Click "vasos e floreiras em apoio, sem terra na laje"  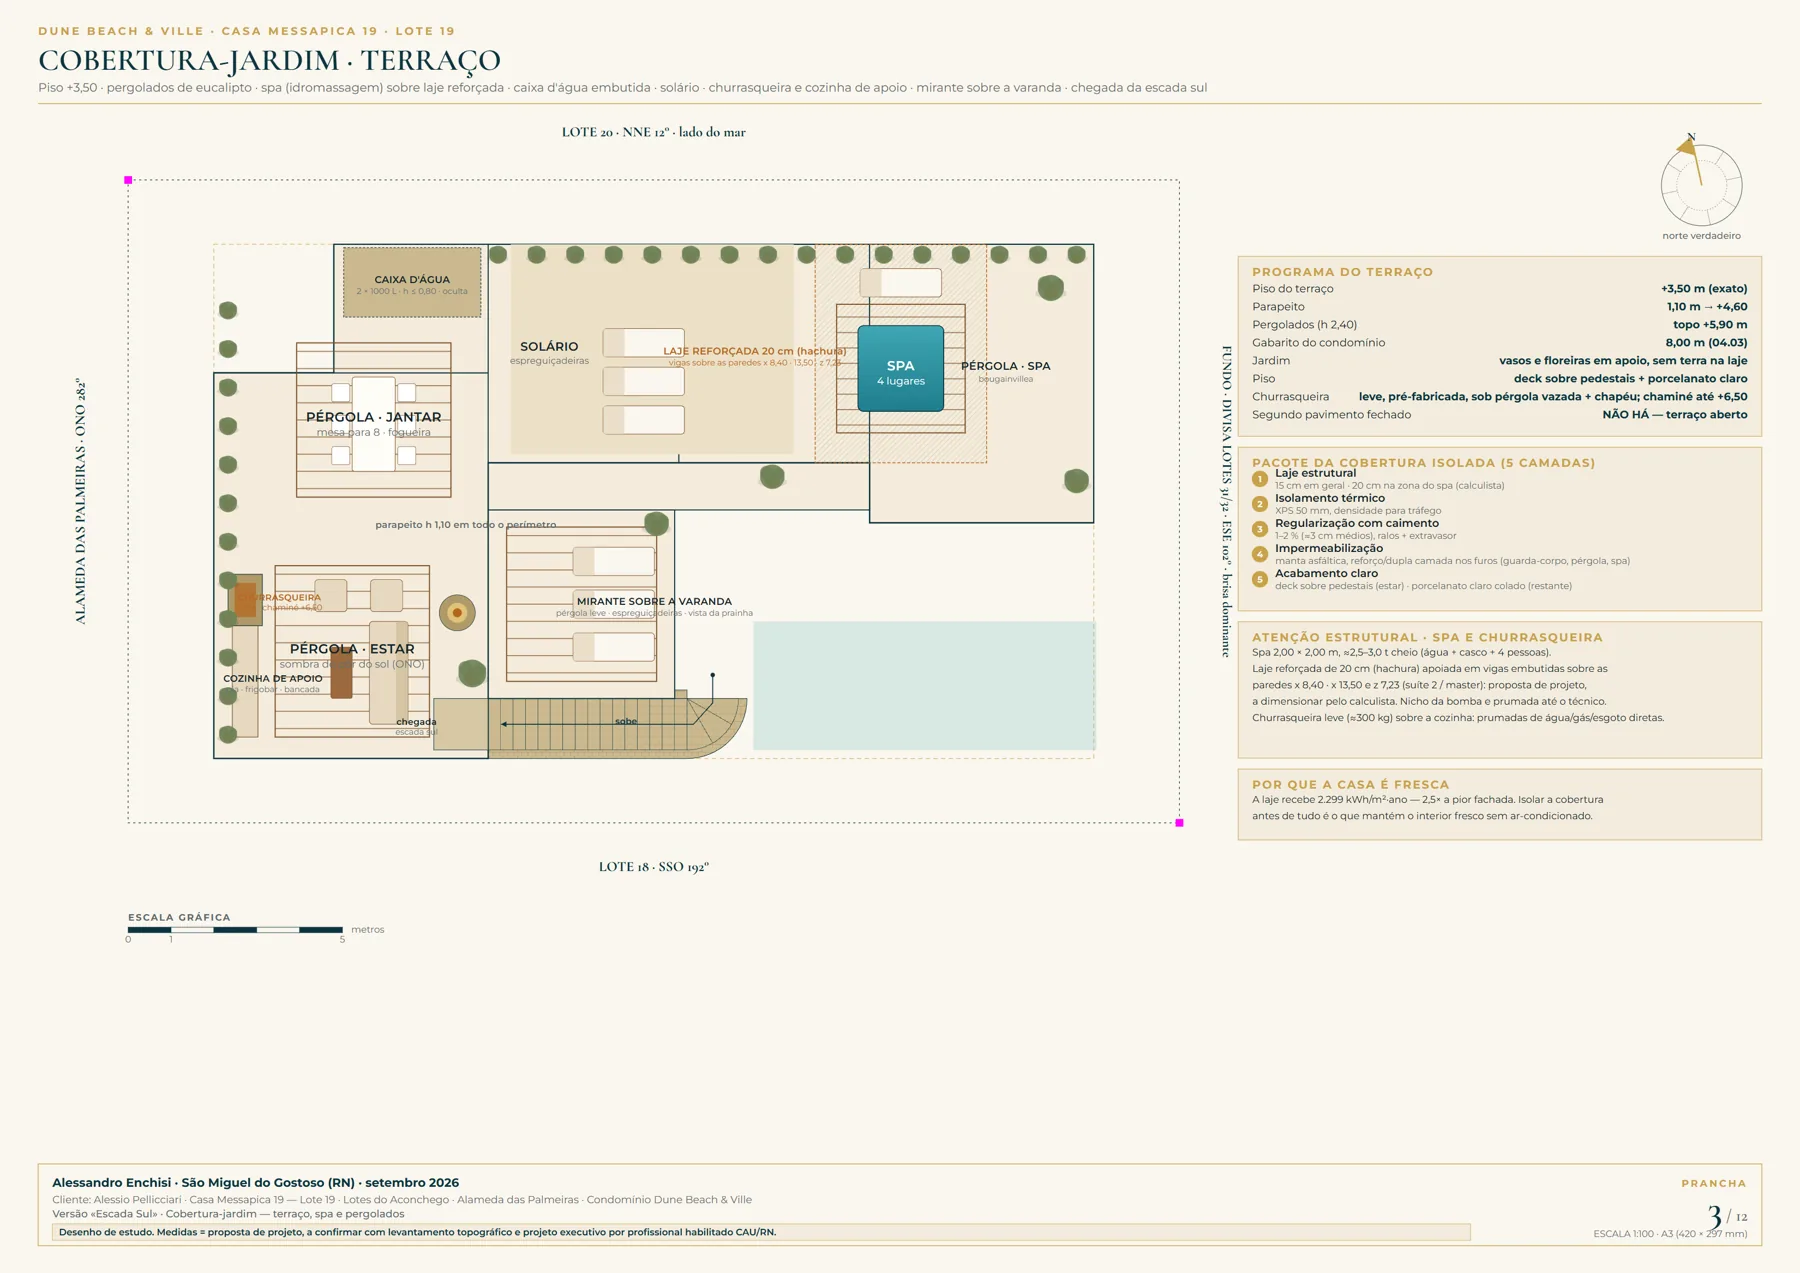tap(1623, 361)
